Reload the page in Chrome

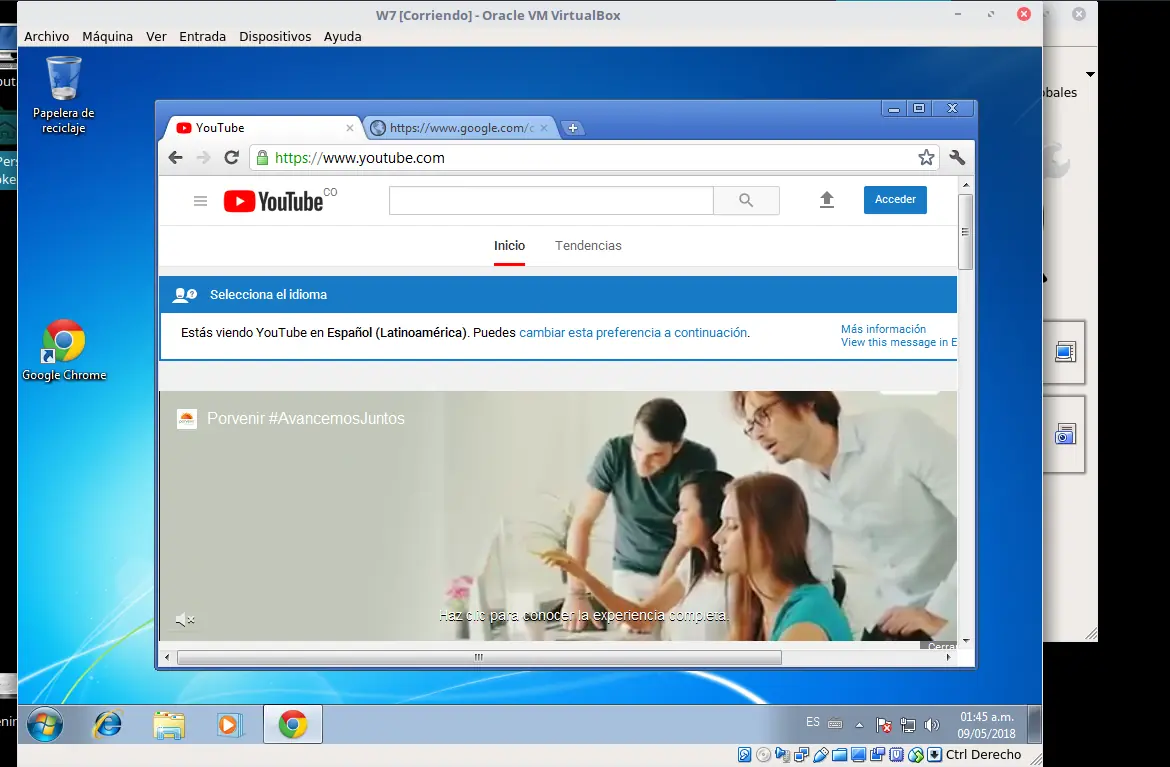click(231, 157)
